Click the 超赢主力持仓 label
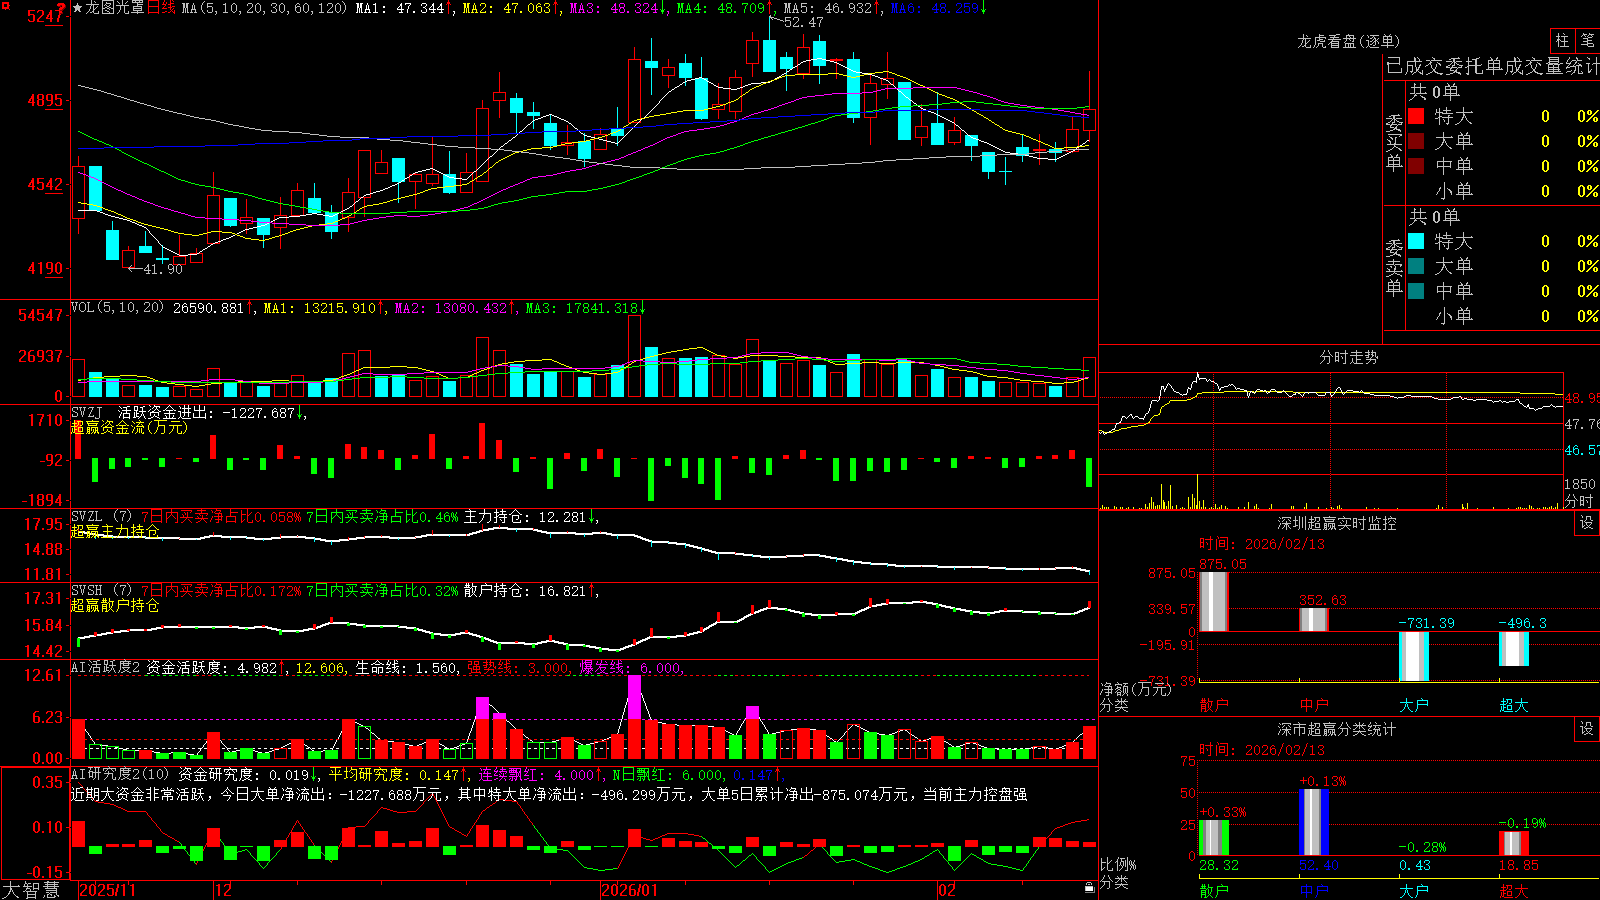This screenshot has height=900, width=1600. tap(115, 531)
